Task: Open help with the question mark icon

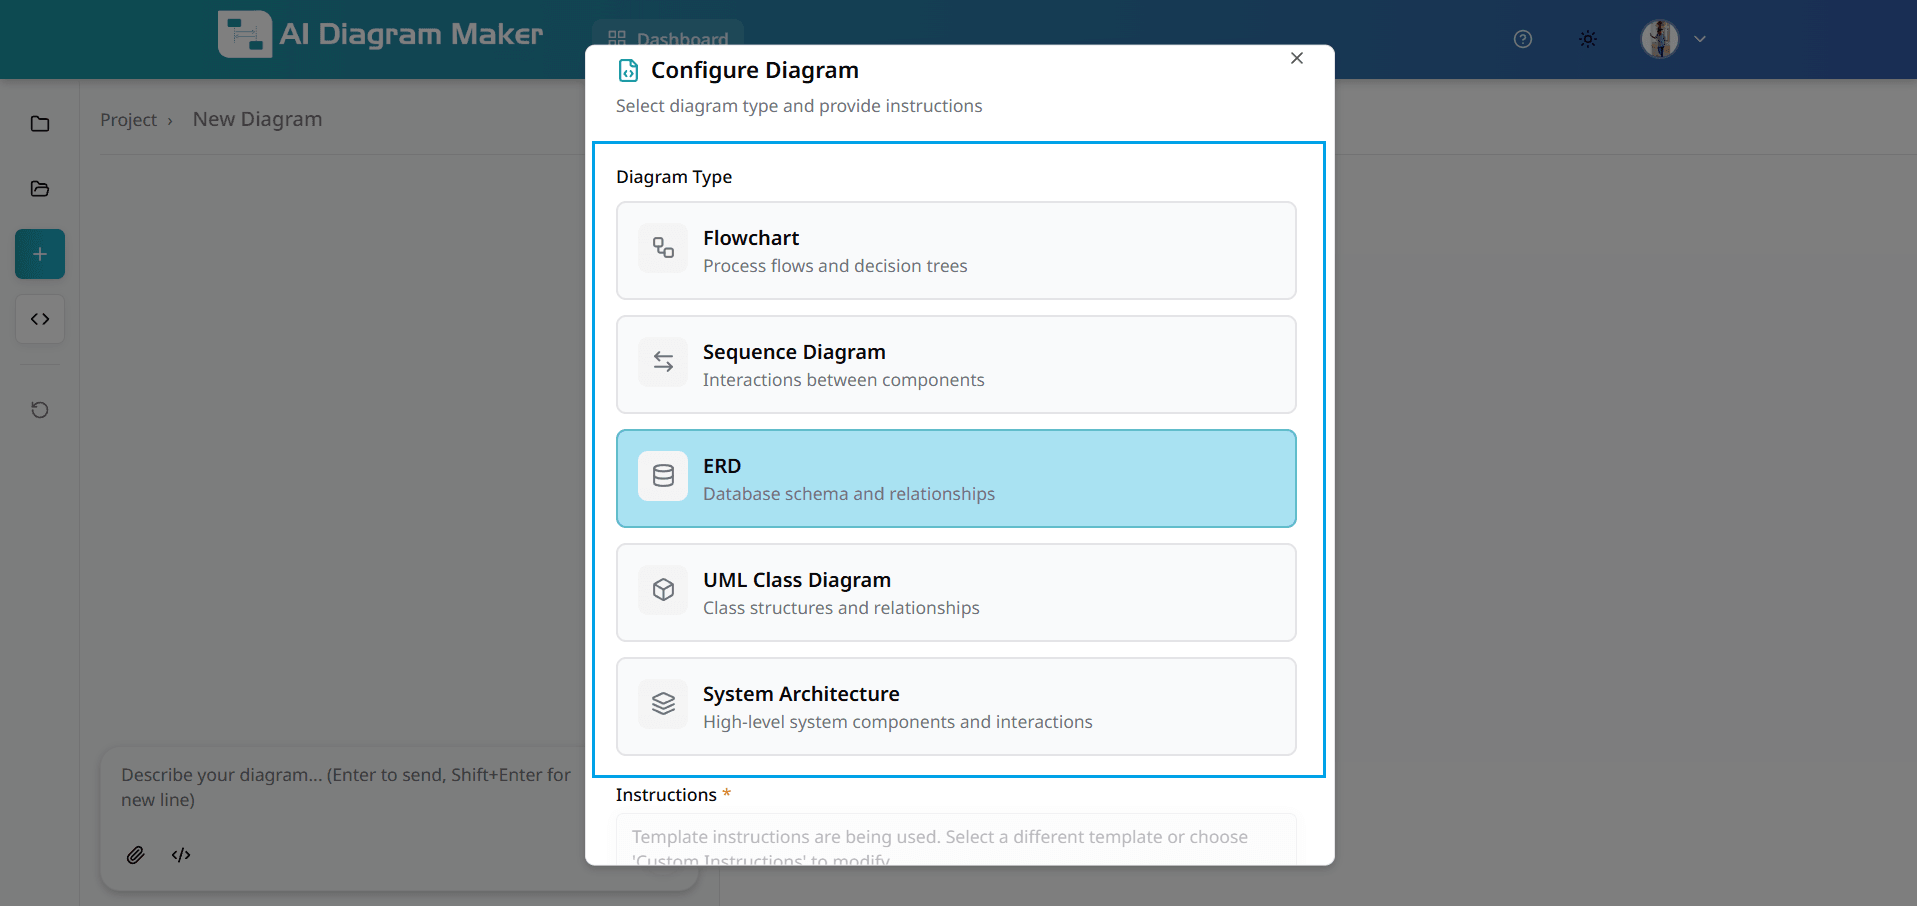Action: click(x=1523, y=39)
